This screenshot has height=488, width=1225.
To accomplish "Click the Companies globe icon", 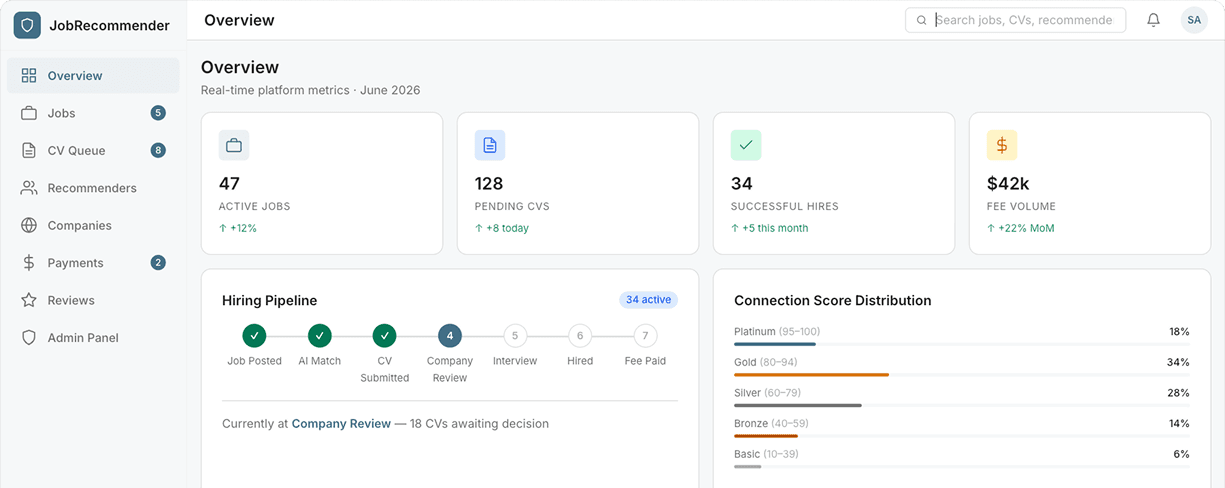I will (29, 226).
